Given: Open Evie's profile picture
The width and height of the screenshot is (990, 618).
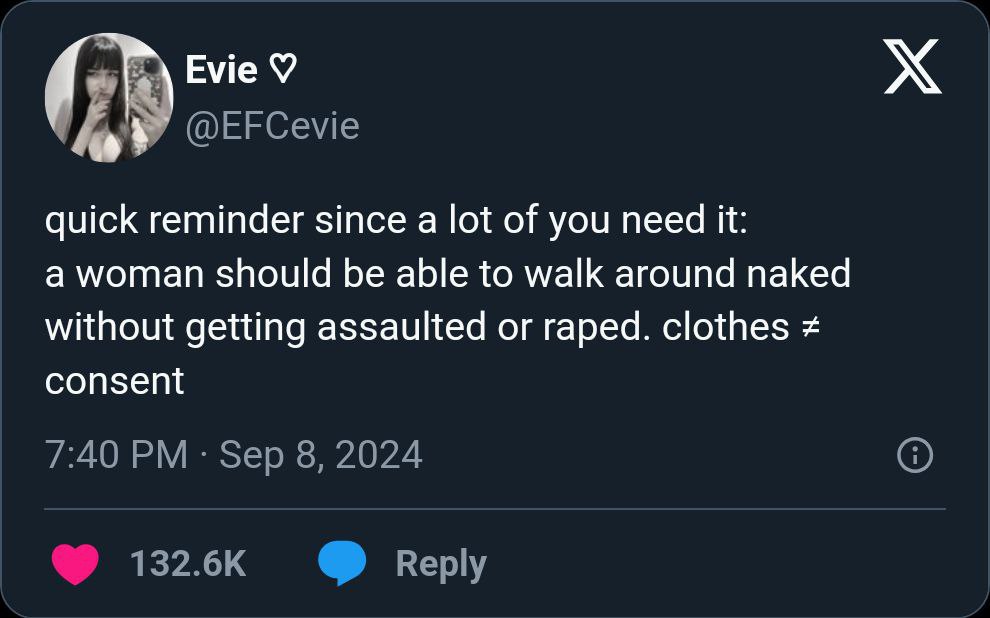Looking at the screenshot, I should pyautogui.click(x=109, y=97).
